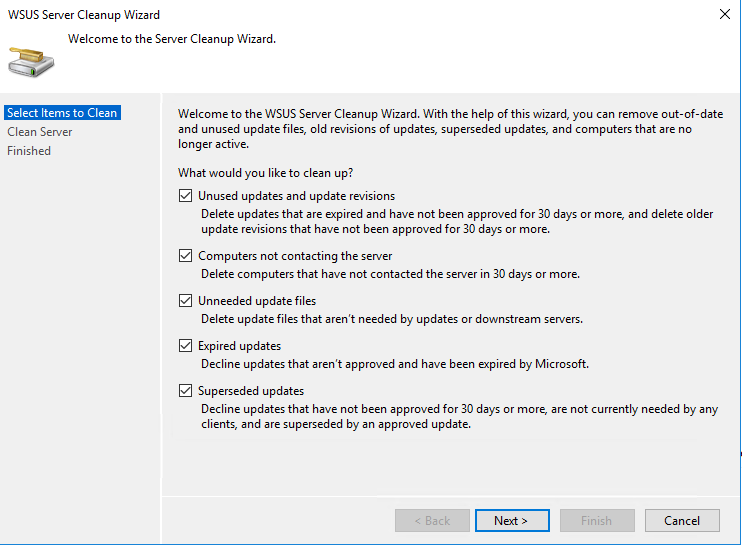Screen dimensions: 742x545
Task: Disable the Superseded updates checkbox
Action: 186,391
